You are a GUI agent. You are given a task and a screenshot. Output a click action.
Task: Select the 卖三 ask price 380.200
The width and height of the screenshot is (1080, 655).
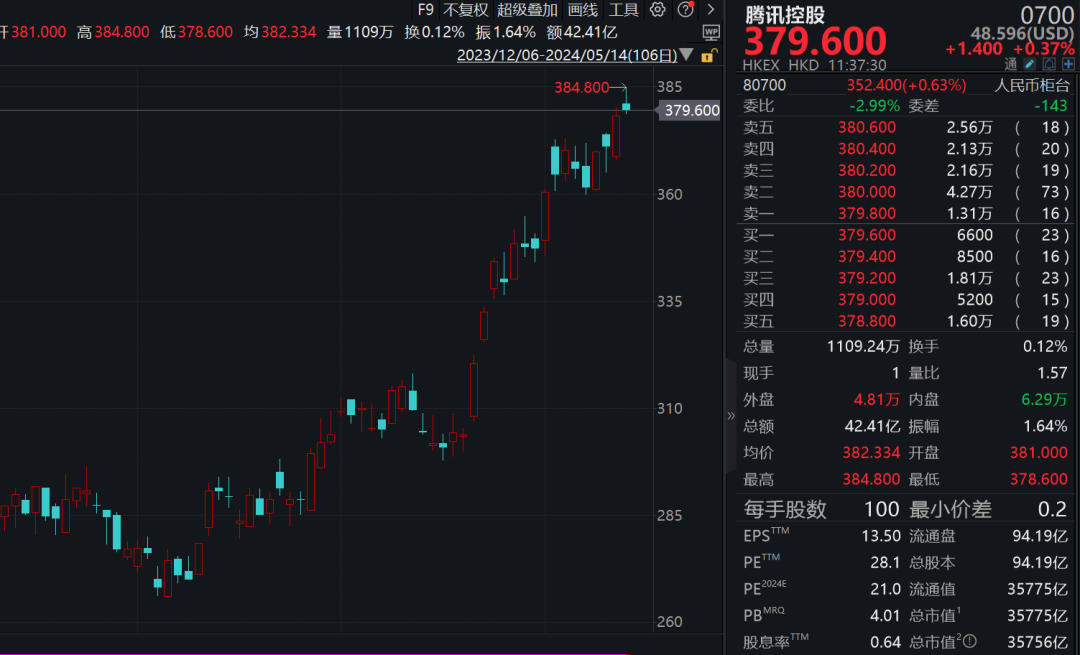(866, 170)
